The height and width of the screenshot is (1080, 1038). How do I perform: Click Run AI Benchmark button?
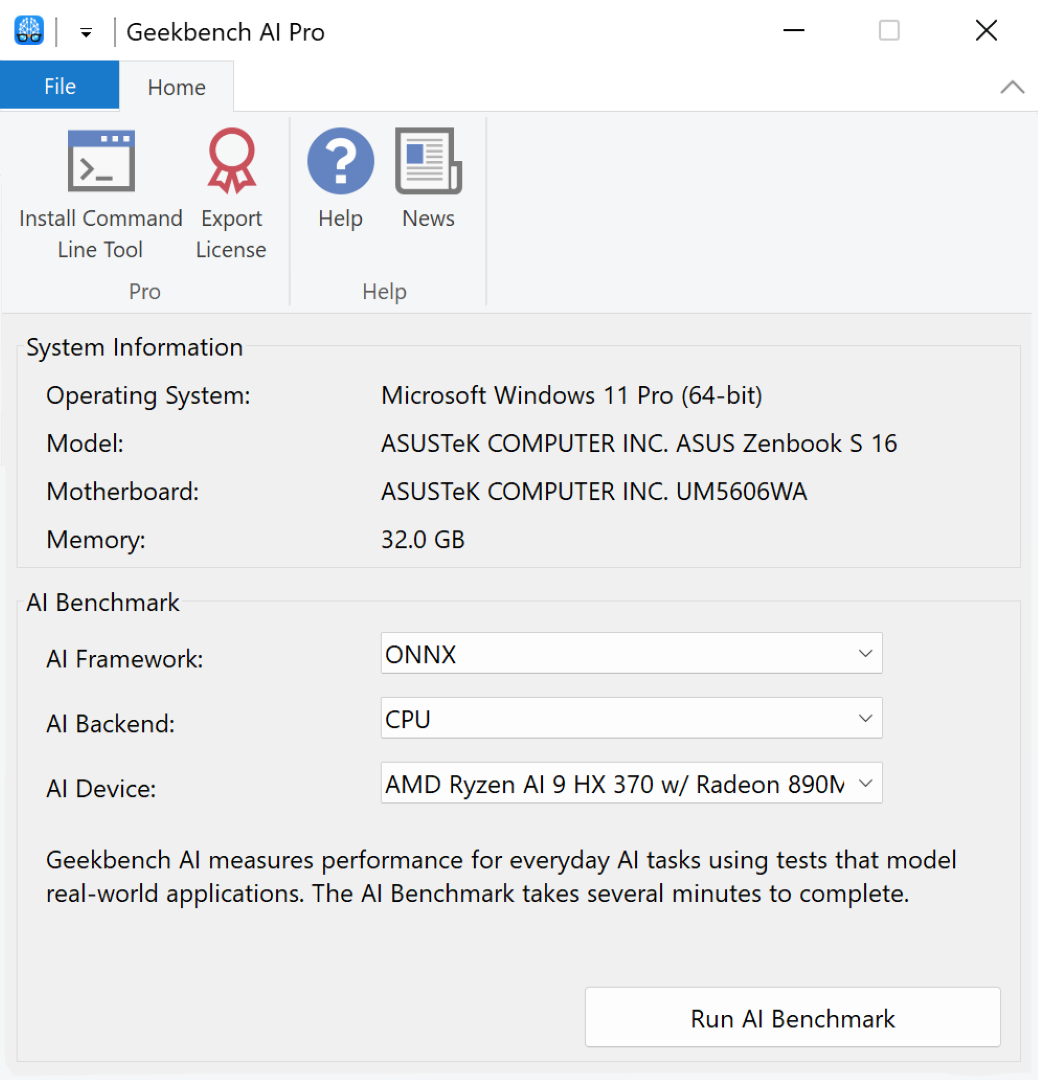[x=793, y=1017]
